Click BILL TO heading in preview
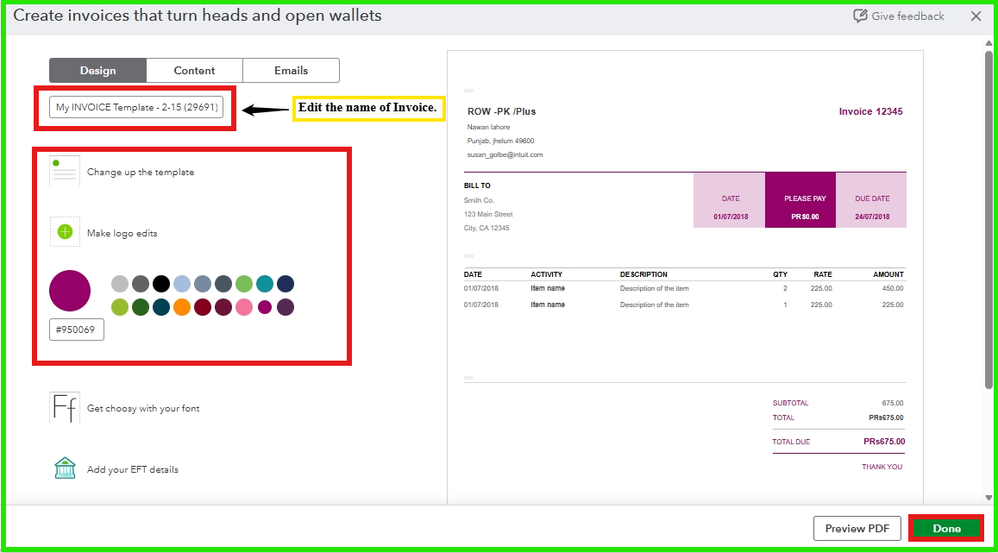Viewport: 998px width, 553px height. click(477, 186)
